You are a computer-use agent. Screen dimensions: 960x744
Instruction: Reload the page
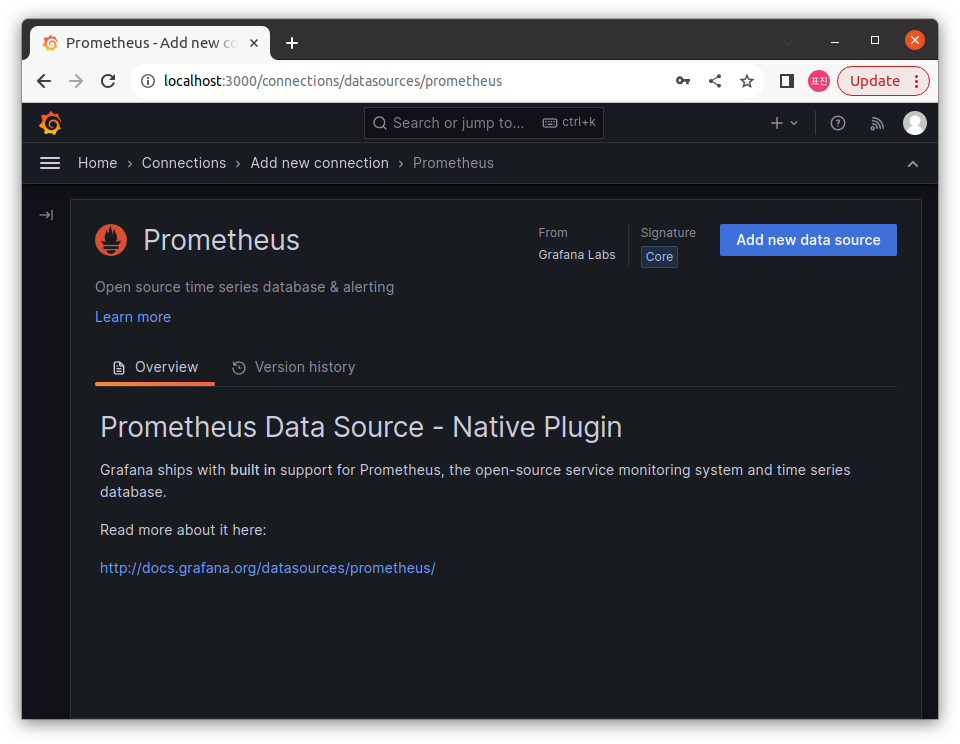tap(108, 81)
